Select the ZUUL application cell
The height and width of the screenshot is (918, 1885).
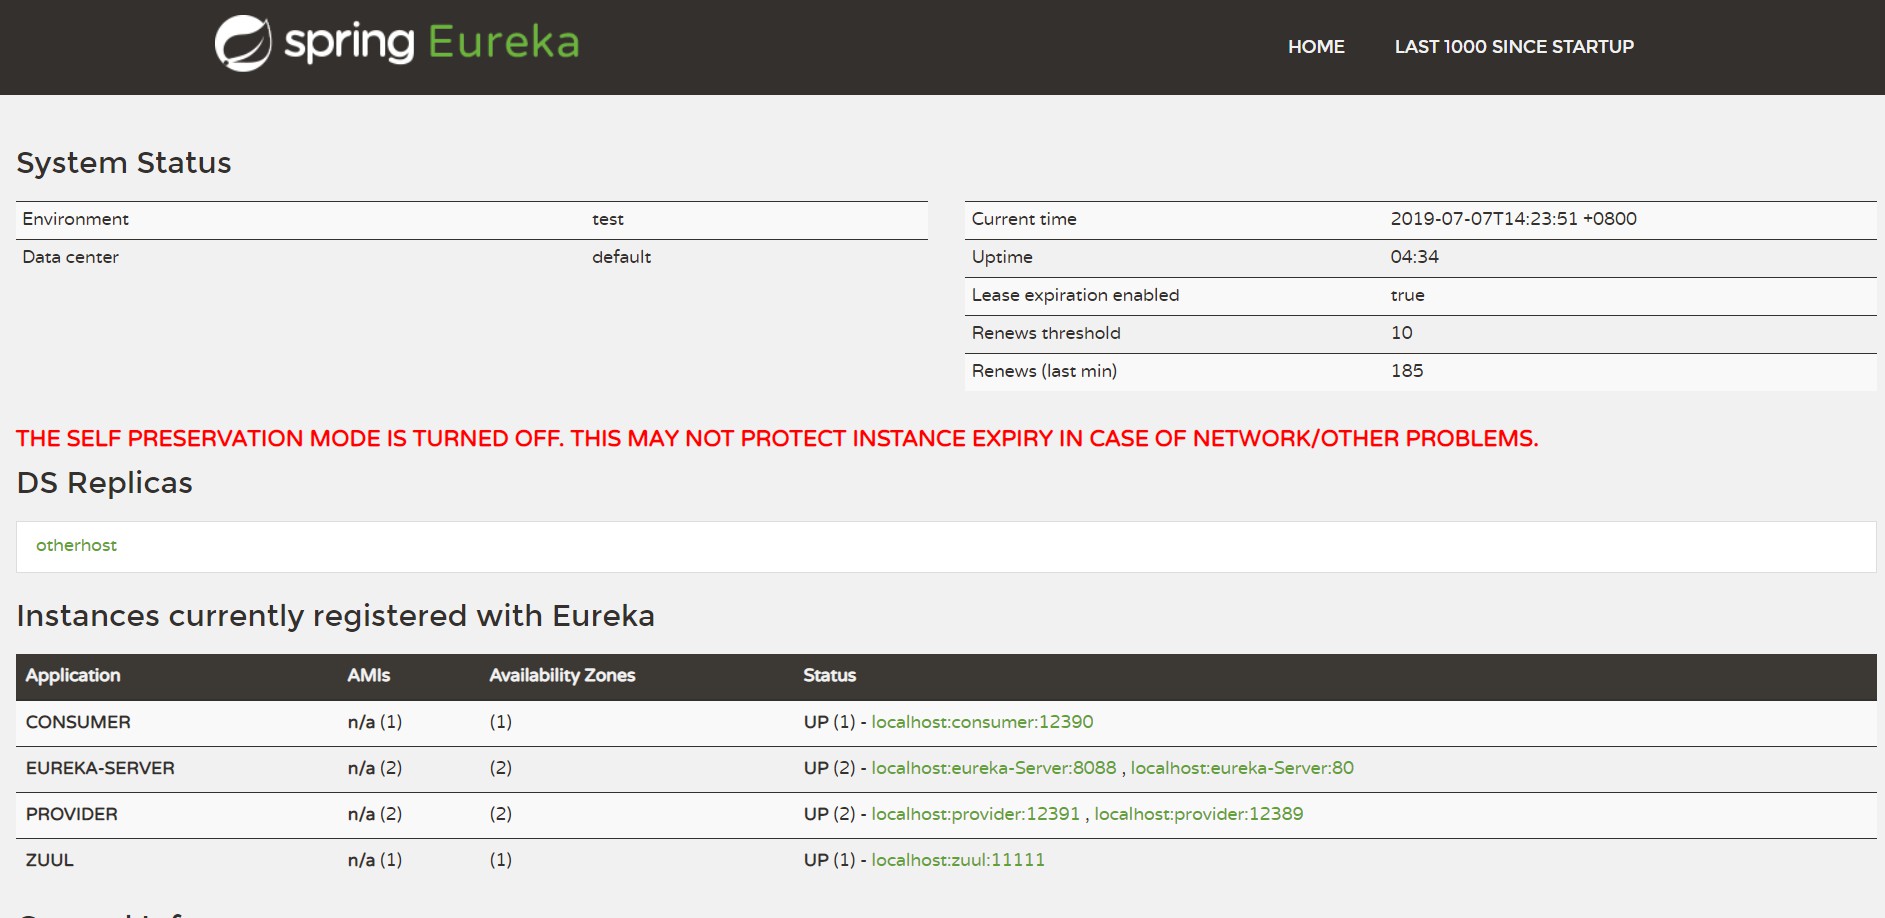(50, 860)
